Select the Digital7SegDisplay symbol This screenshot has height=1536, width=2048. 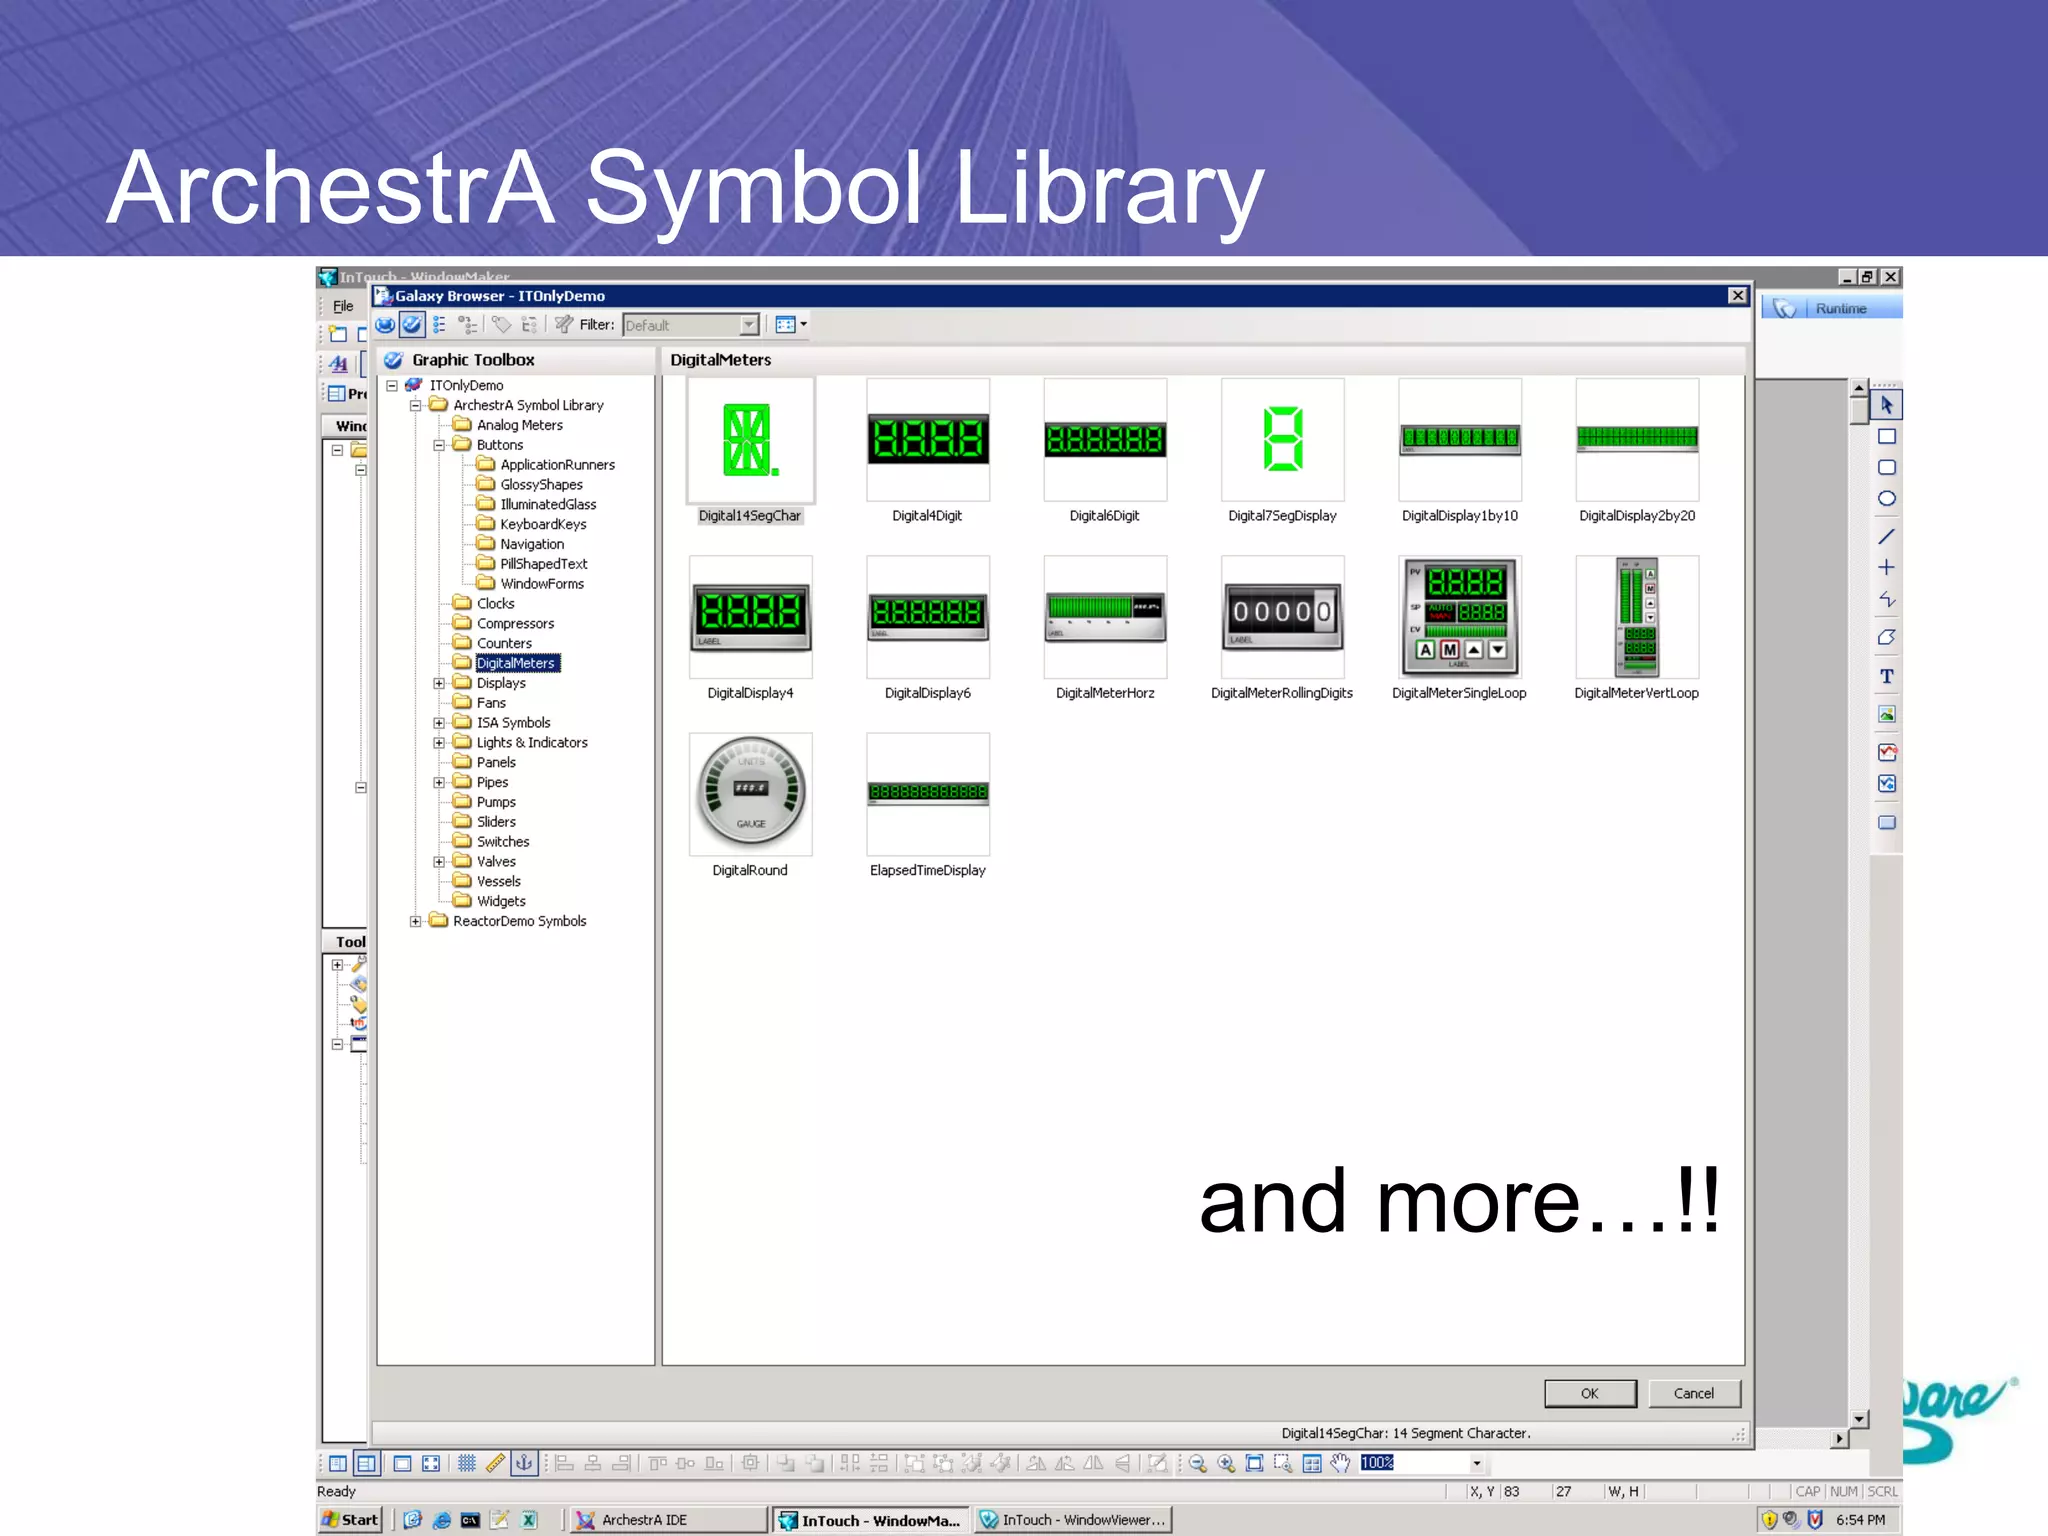pos(1282,452)
